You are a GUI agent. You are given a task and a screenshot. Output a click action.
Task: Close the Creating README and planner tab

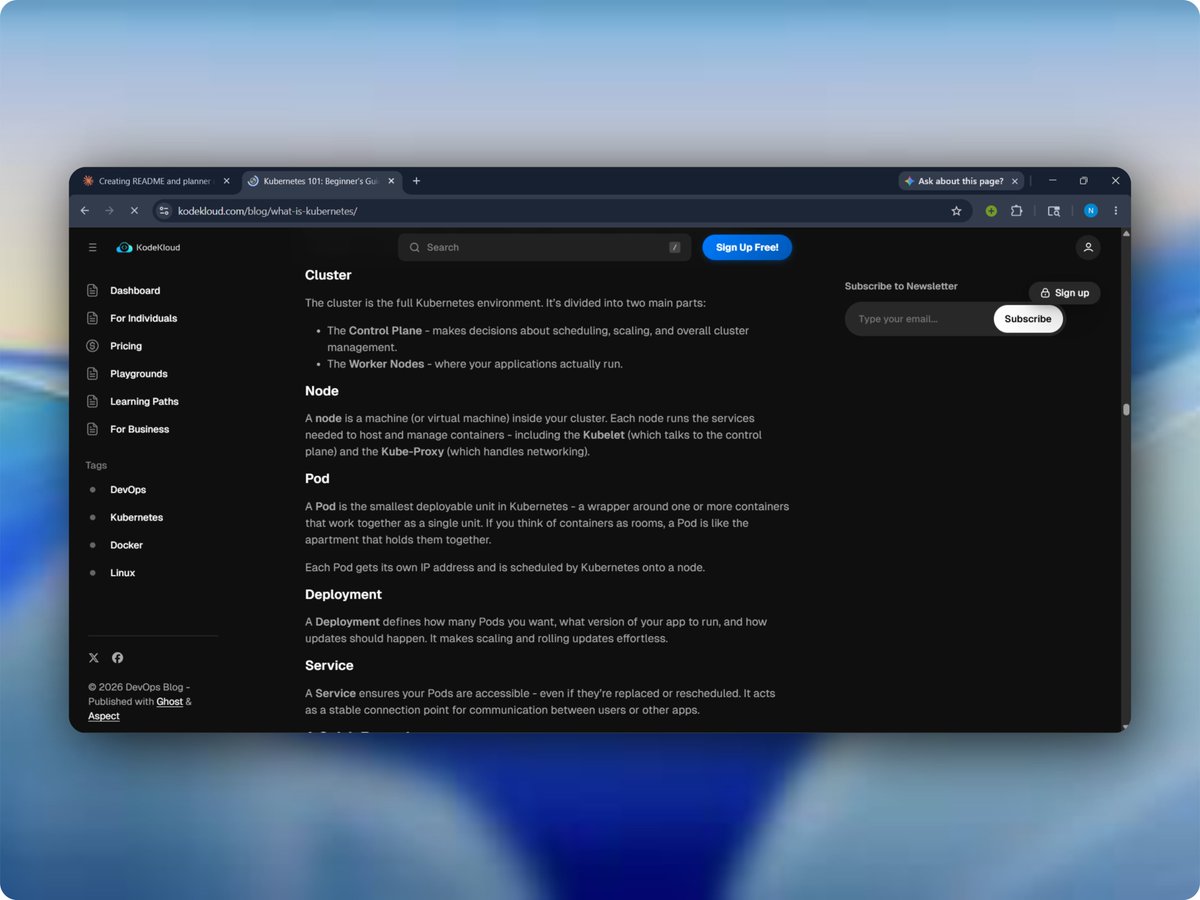[x=226, y=181]
